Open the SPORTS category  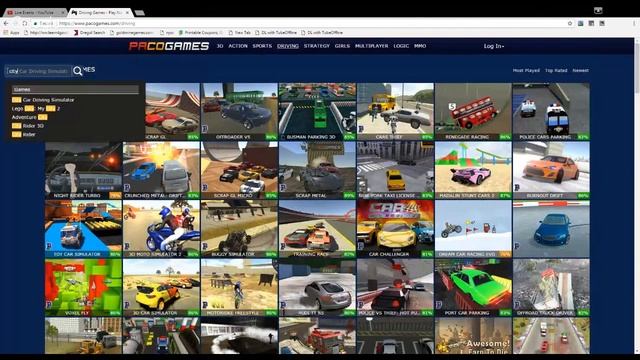(262, 46)
